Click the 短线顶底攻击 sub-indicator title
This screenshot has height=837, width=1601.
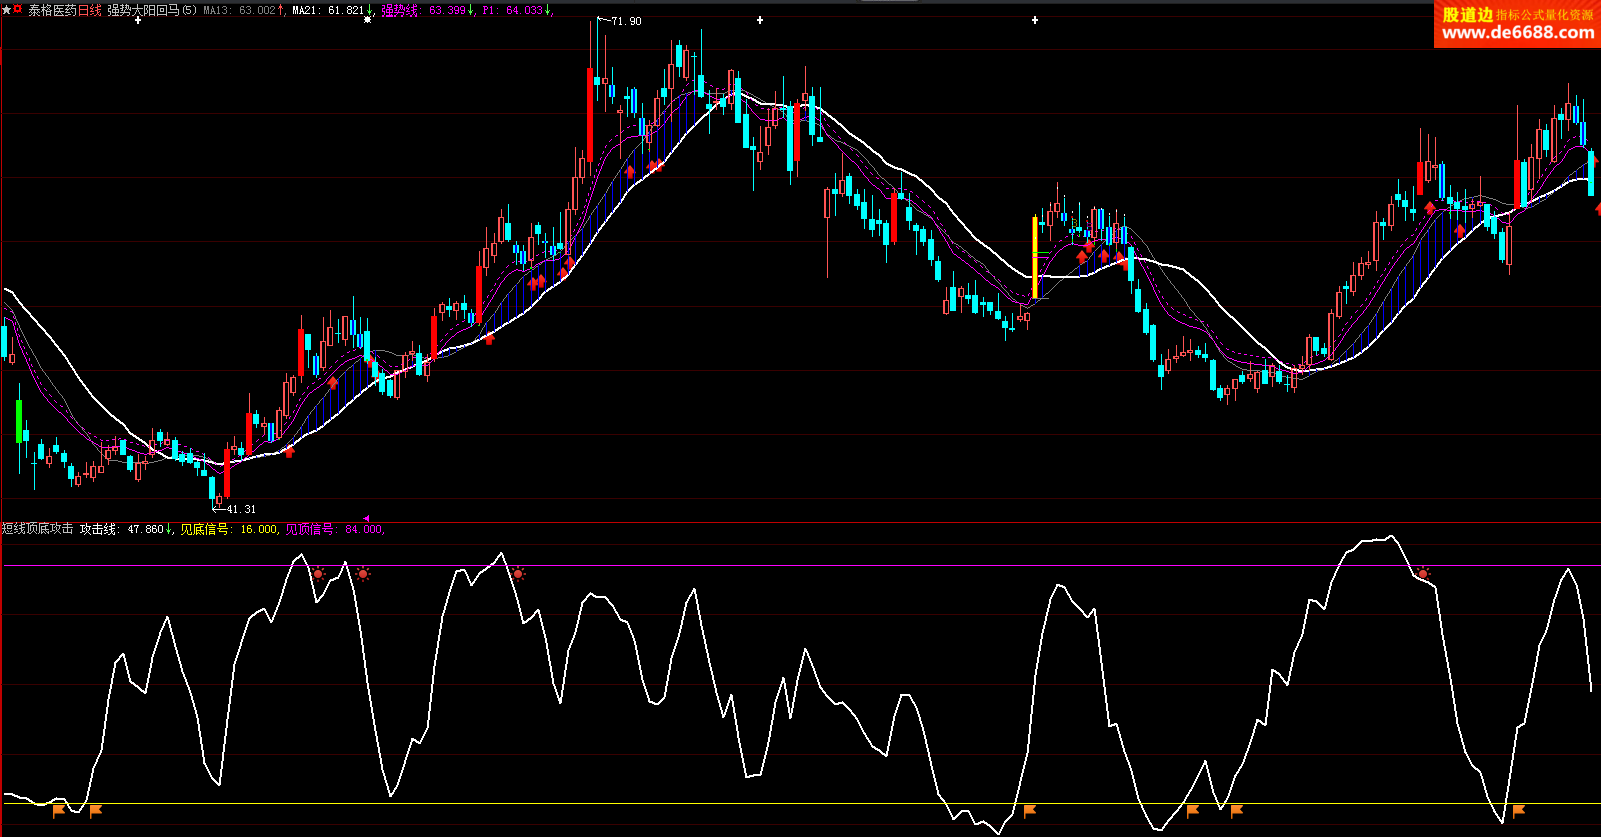click(37, 529)
